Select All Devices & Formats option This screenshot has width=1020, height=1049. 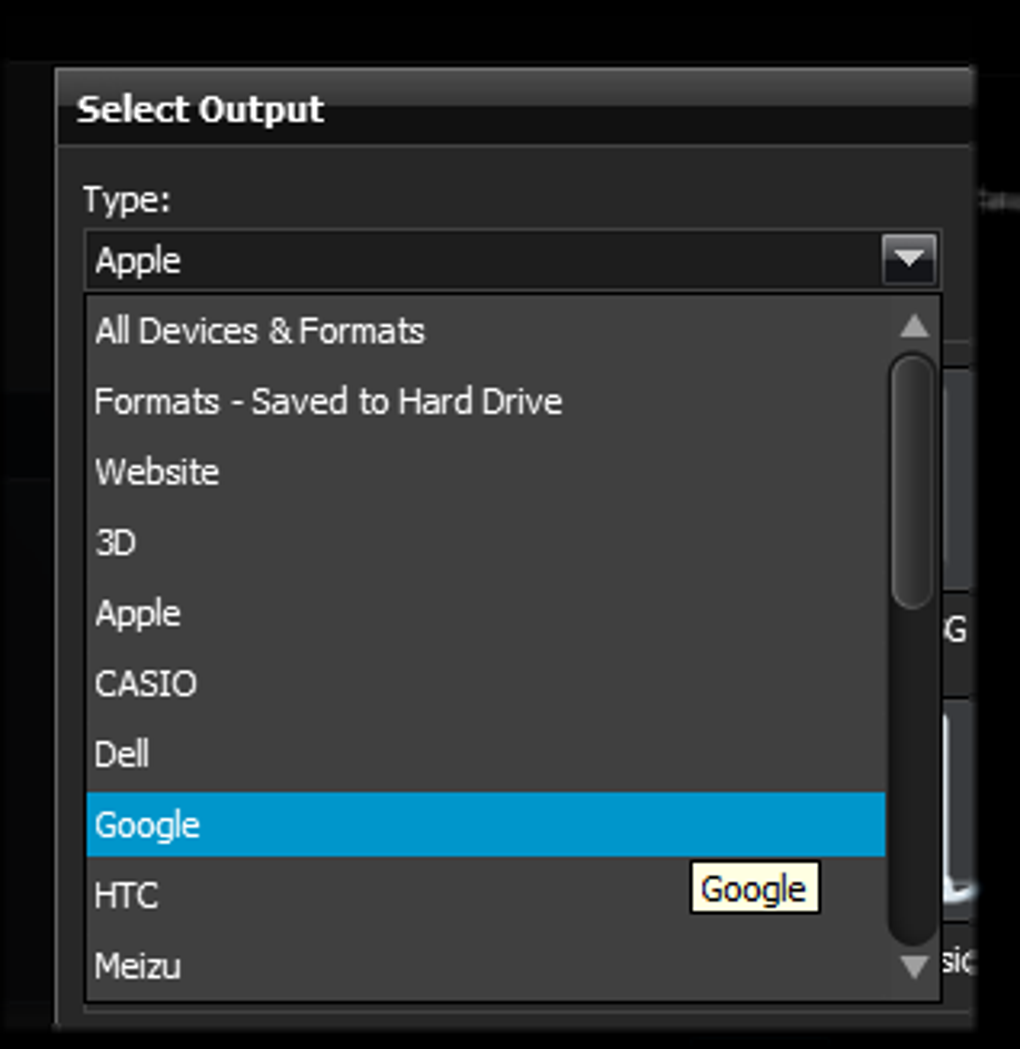pos(486,330)
